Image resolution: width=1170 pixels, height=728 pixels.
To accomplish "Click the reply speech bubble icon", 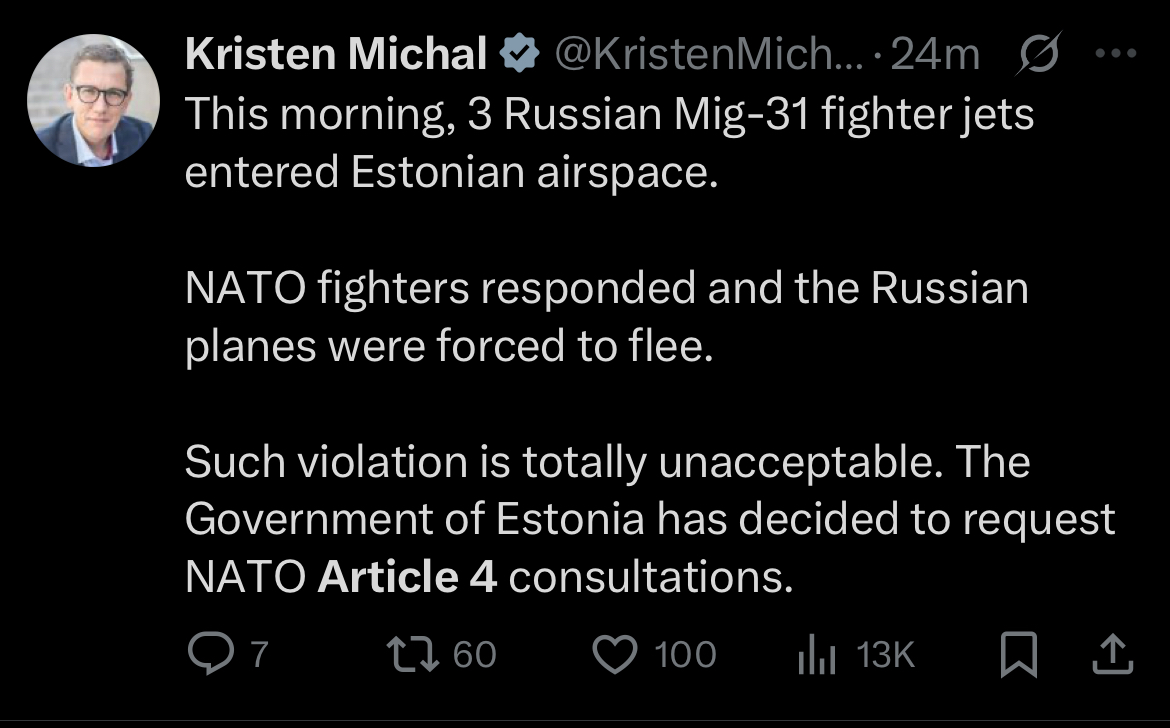I will pos(210,655).
